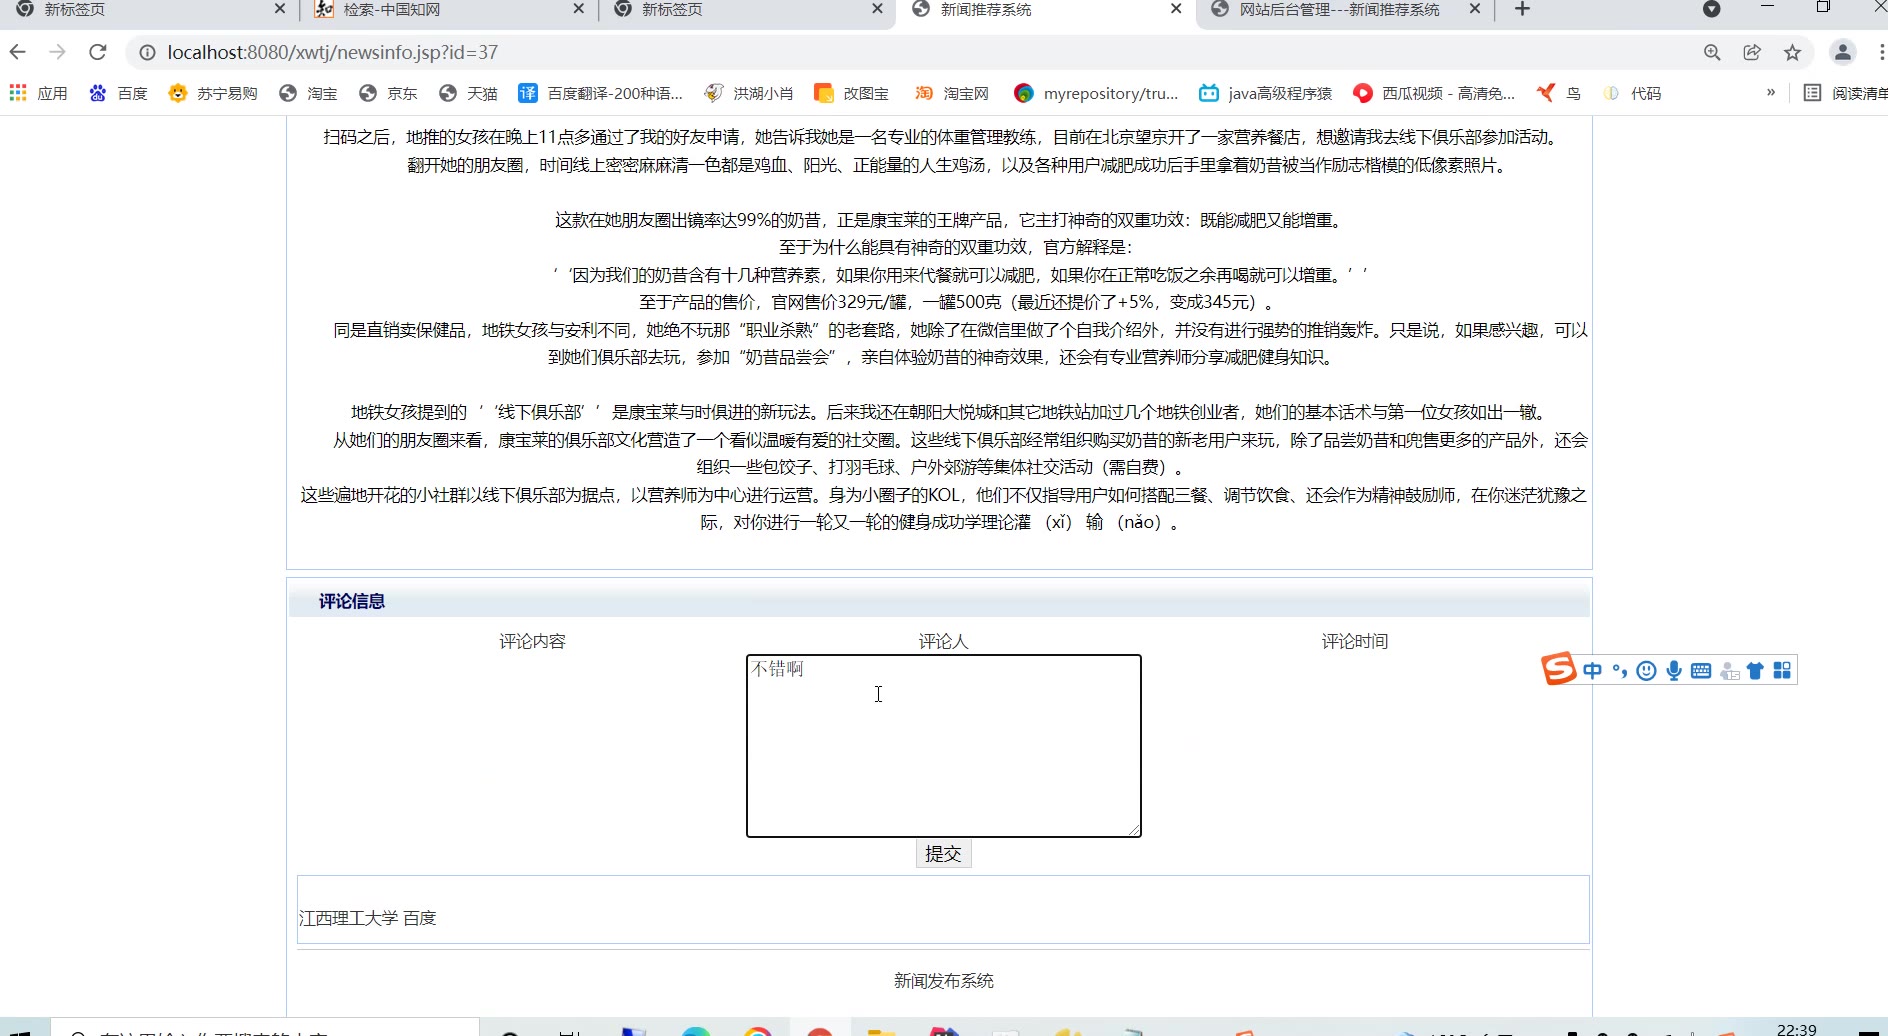This screenshot has height=1036, width=1888.
Task: Close the 网站后台管理 tab
Action: click(1474, 9)
